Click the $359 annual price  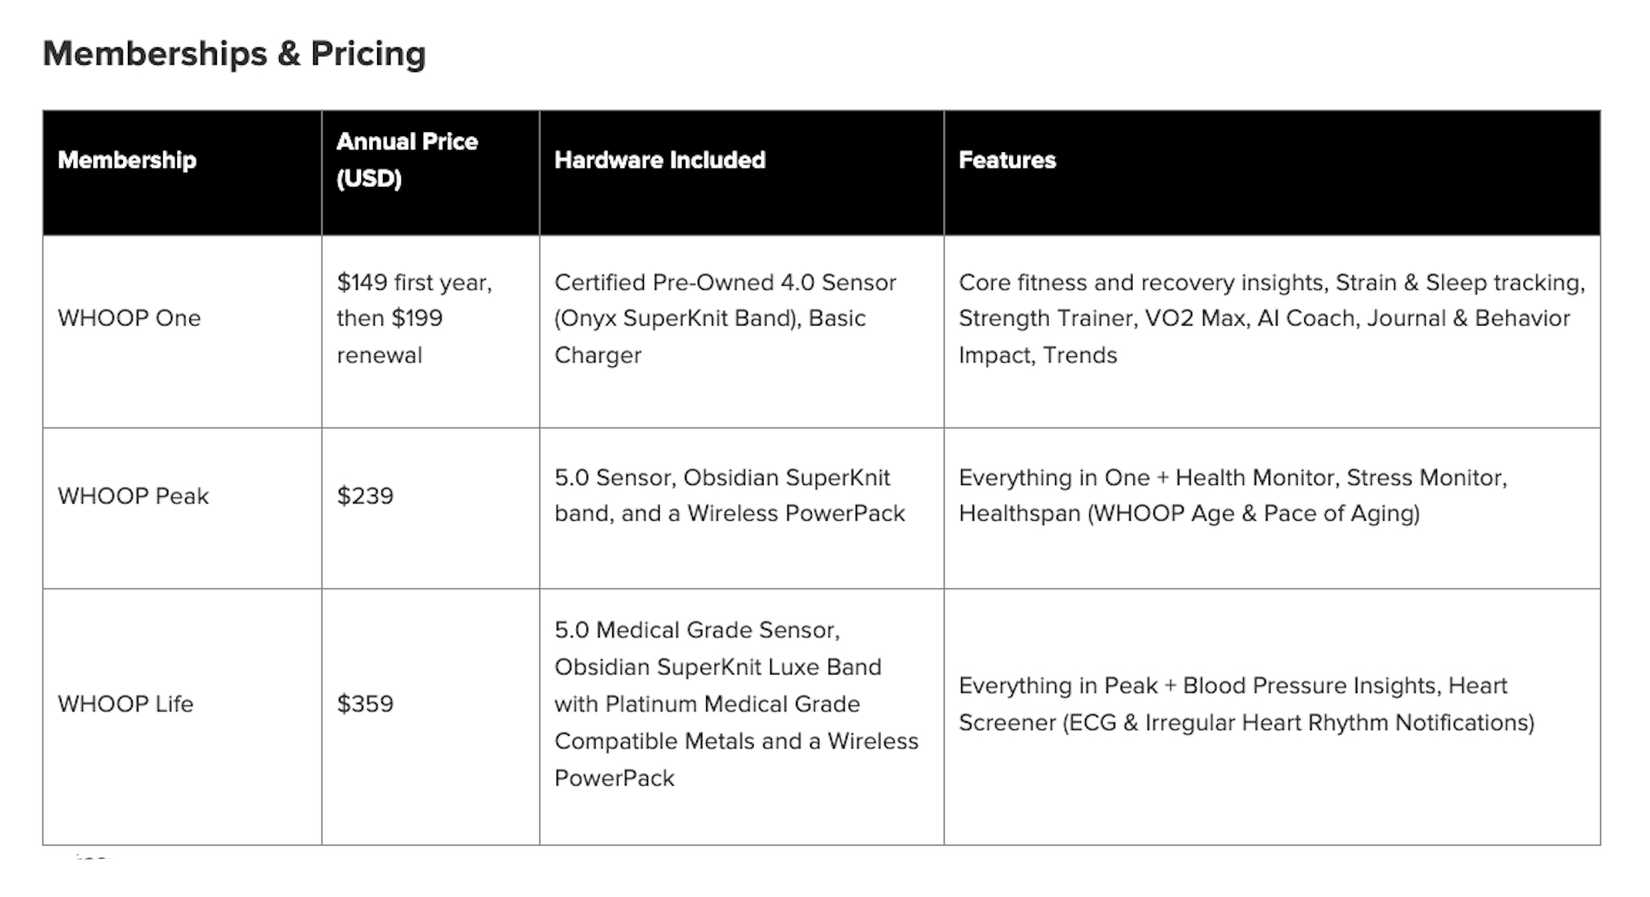(365, 704)
